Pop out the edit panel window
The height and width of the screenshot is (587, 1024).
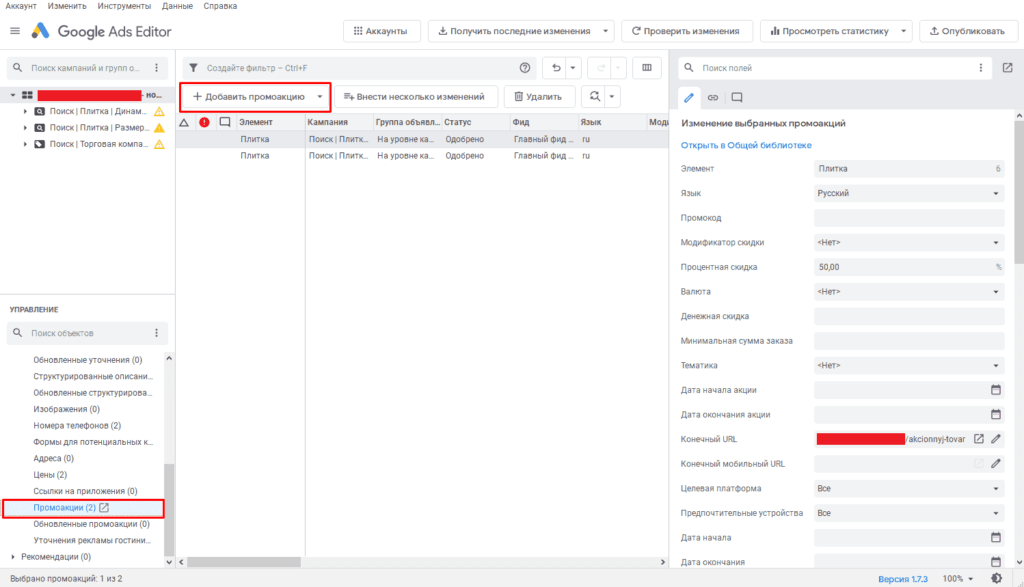tap(1007, 68)
